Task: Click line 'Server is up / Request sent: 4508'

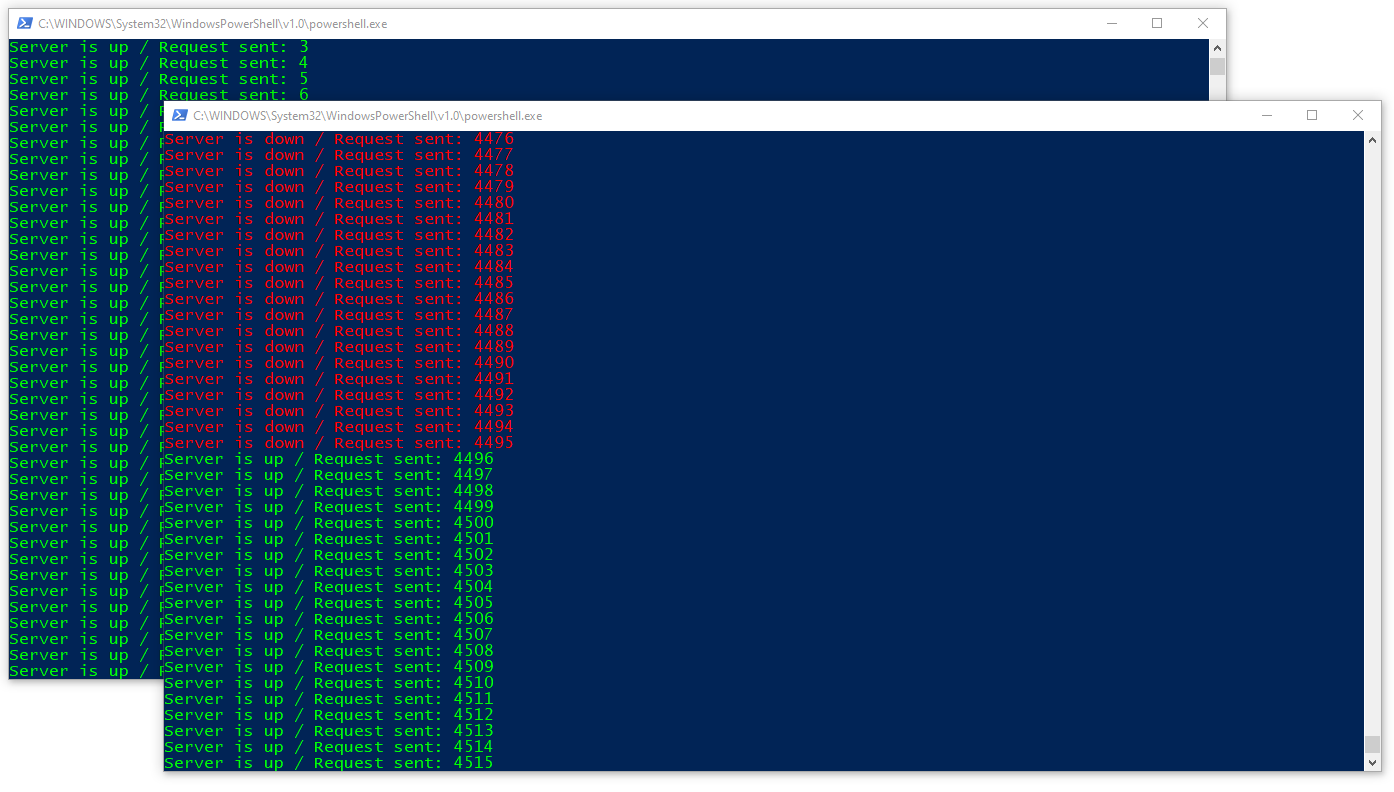Action: [329, 651]
